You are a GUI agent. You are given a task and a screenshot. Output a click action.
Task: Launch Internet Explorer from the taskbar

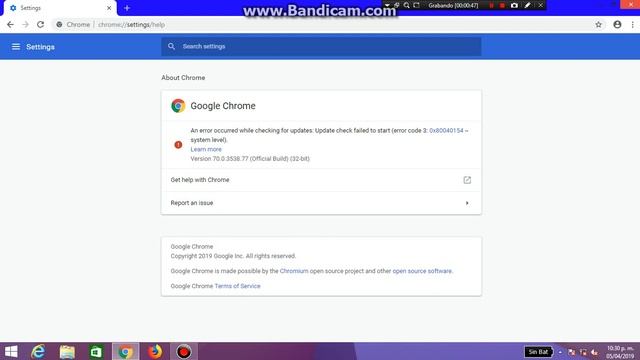pyautogui.click(x=38, y=351)
